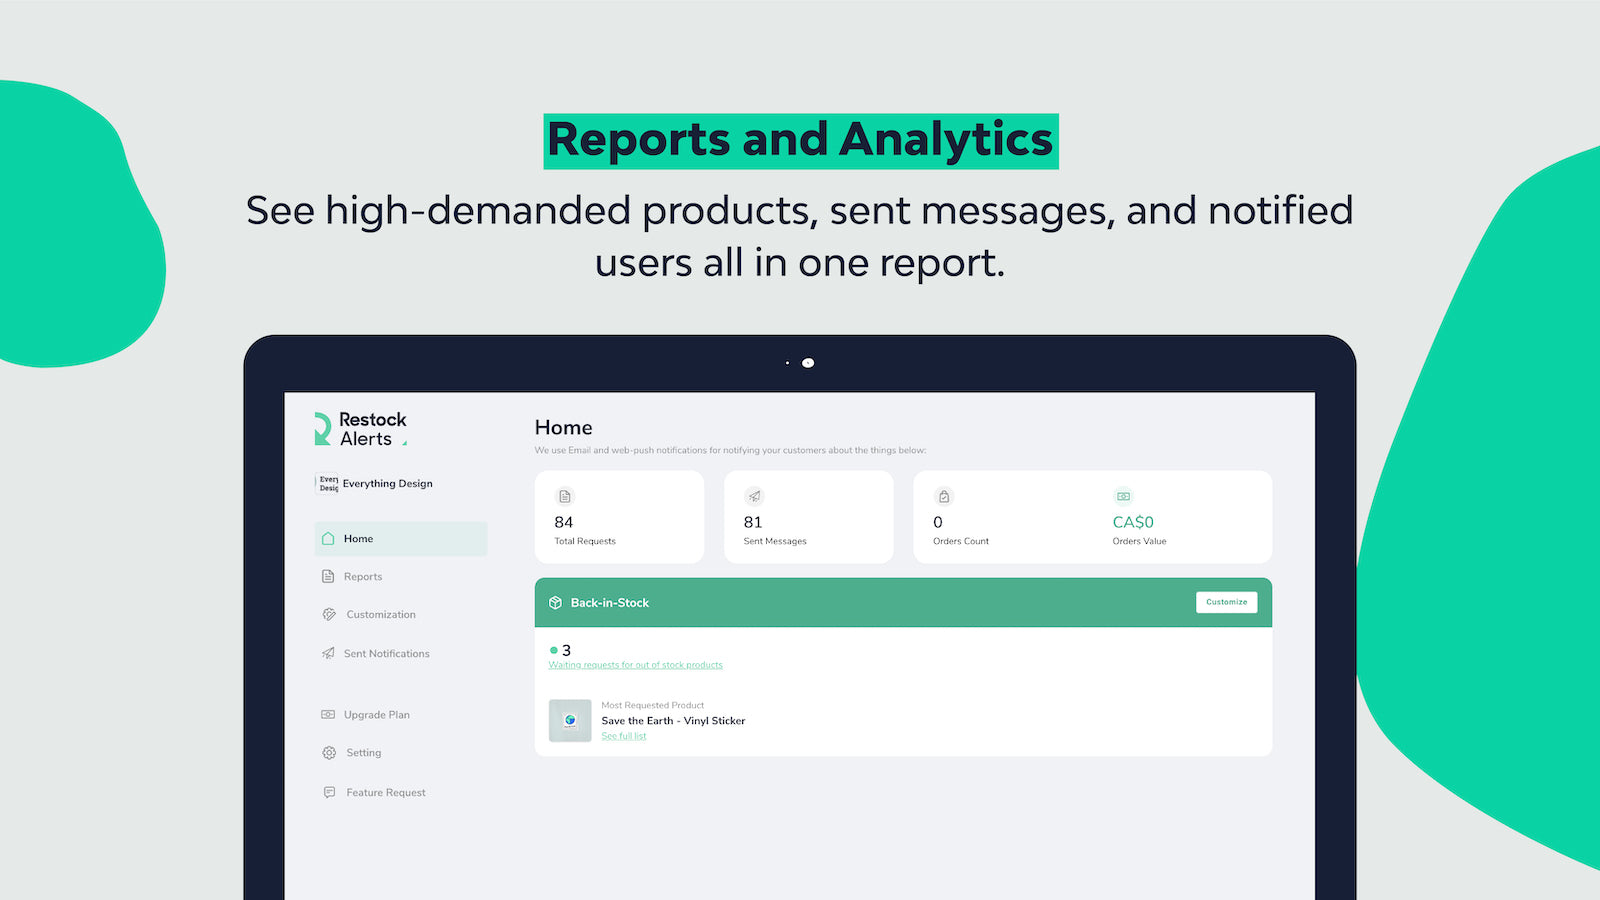
Task: Click the Reports document icon
Action: (328, 577)
